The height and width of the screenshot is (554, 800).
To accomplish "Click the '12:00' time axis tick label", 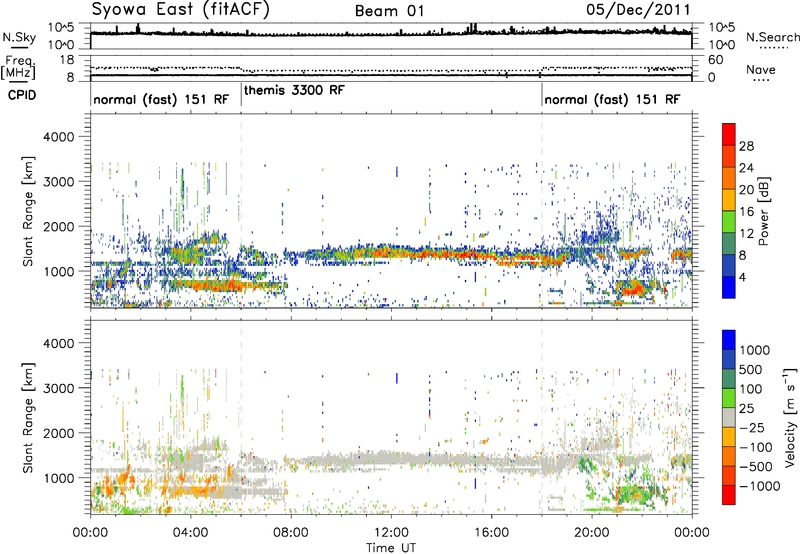I will coord(391,532).
